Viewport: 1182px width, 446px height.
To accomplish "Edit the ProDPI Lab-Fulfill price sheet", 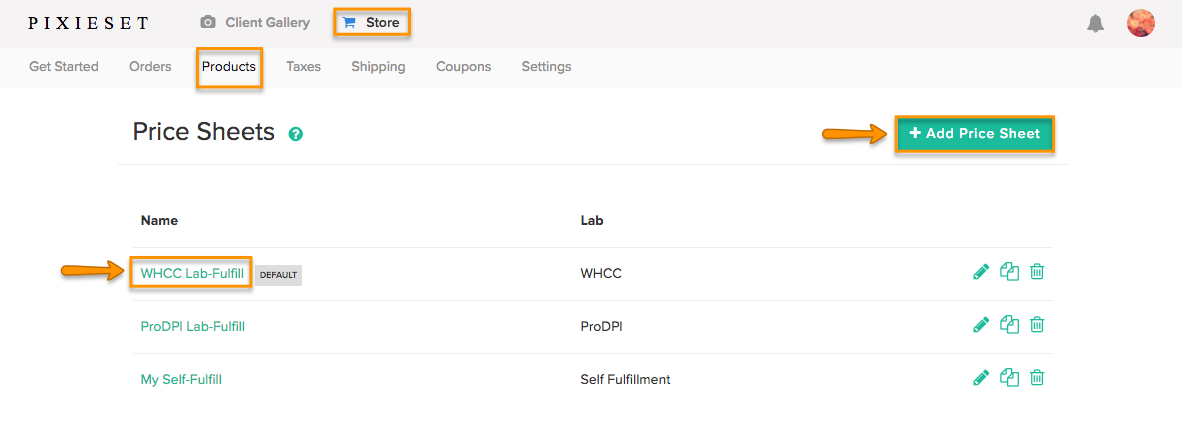I will point(980,325).
